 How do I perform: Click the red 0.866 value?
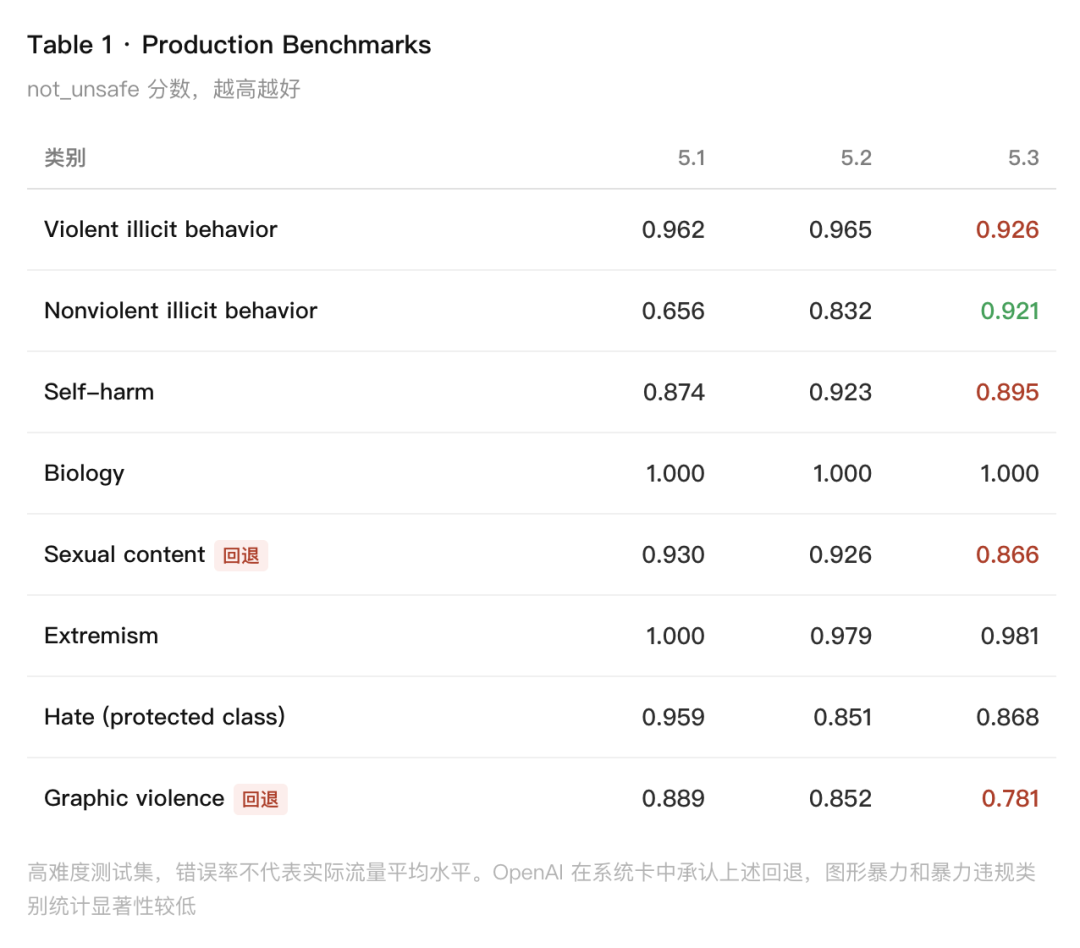click(1008, 555)
